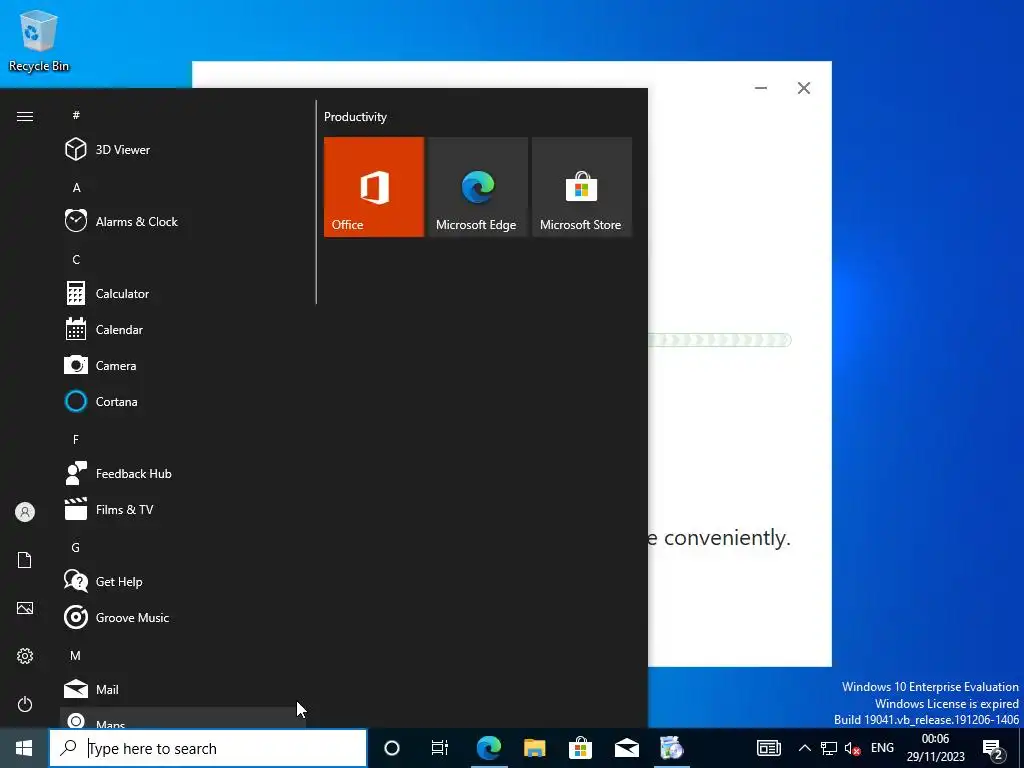Screen dimensions: 1024x768
Task: Click the C letter group header
Action: click(x=76, y=259)
